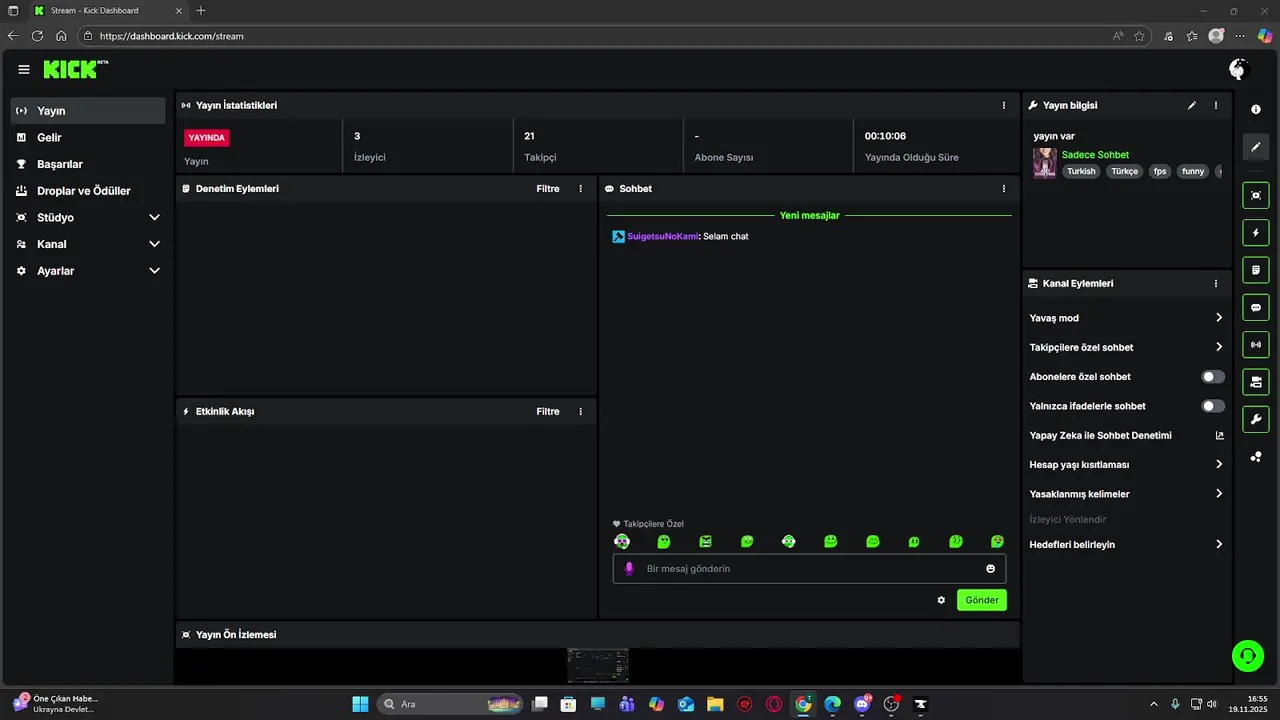Open Etkinlik Akışı panel three-dot menu

click(x=580, y=411)
